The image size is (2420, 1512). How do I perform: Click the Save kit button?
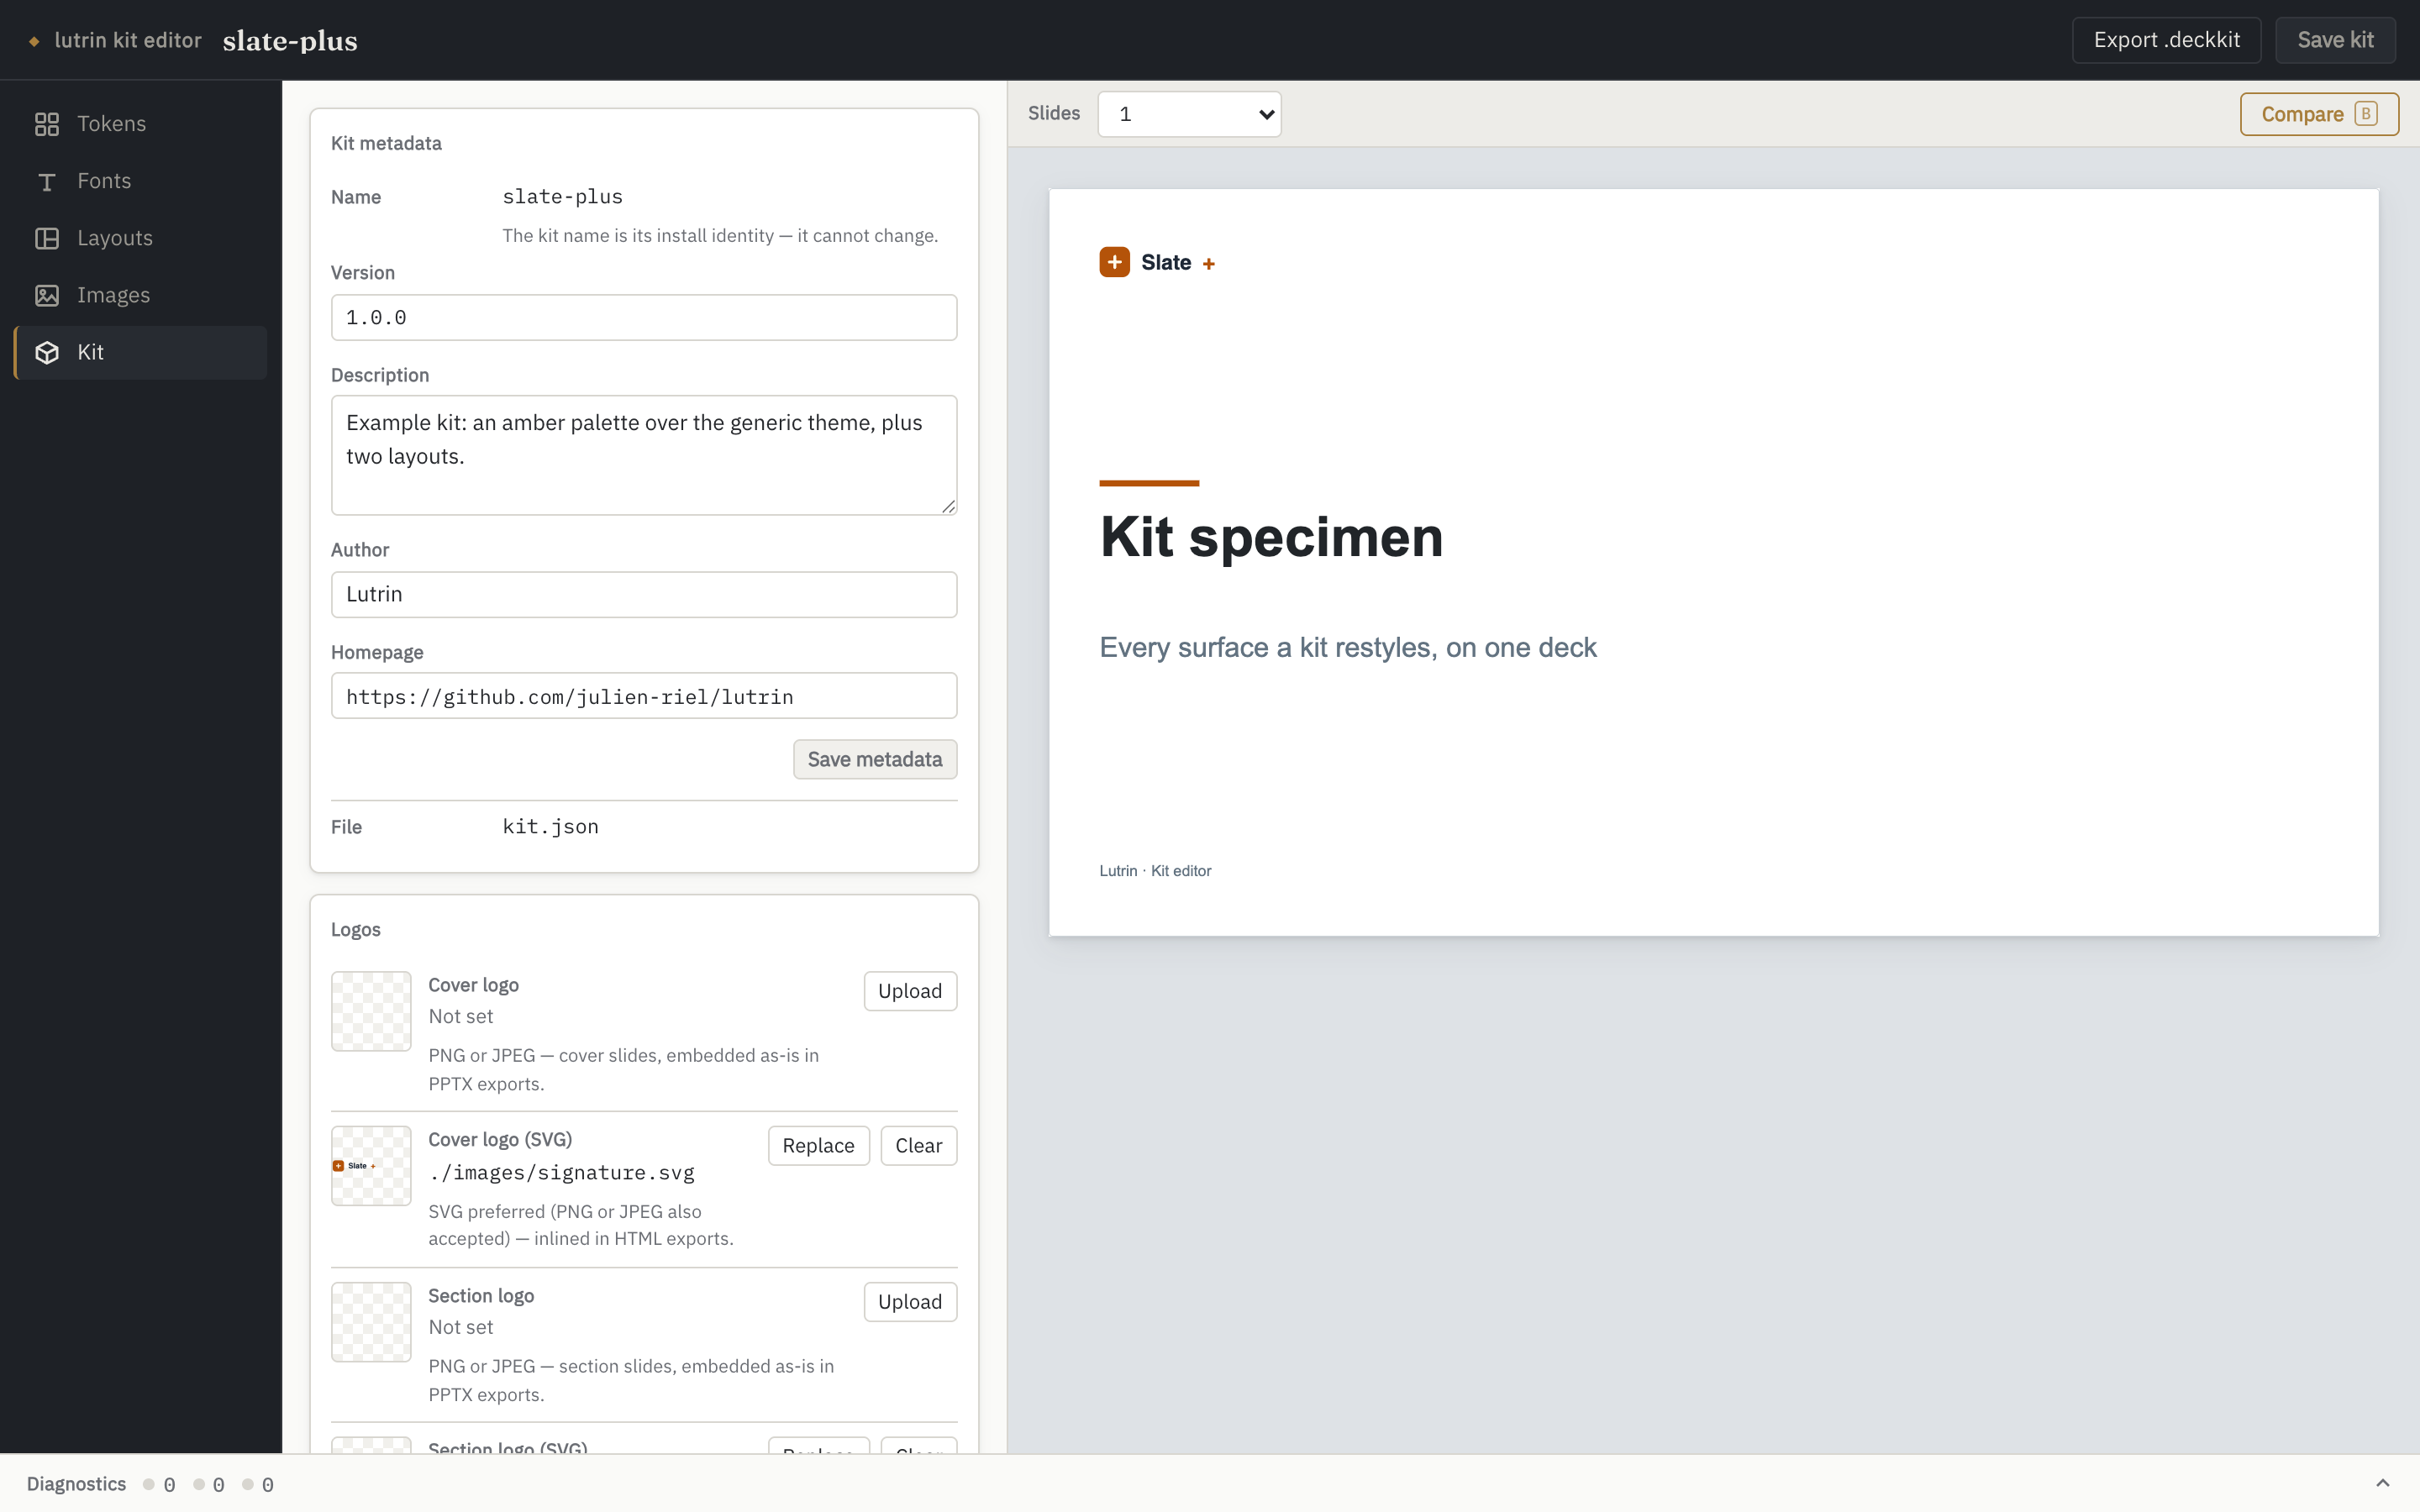[2335, 40]
